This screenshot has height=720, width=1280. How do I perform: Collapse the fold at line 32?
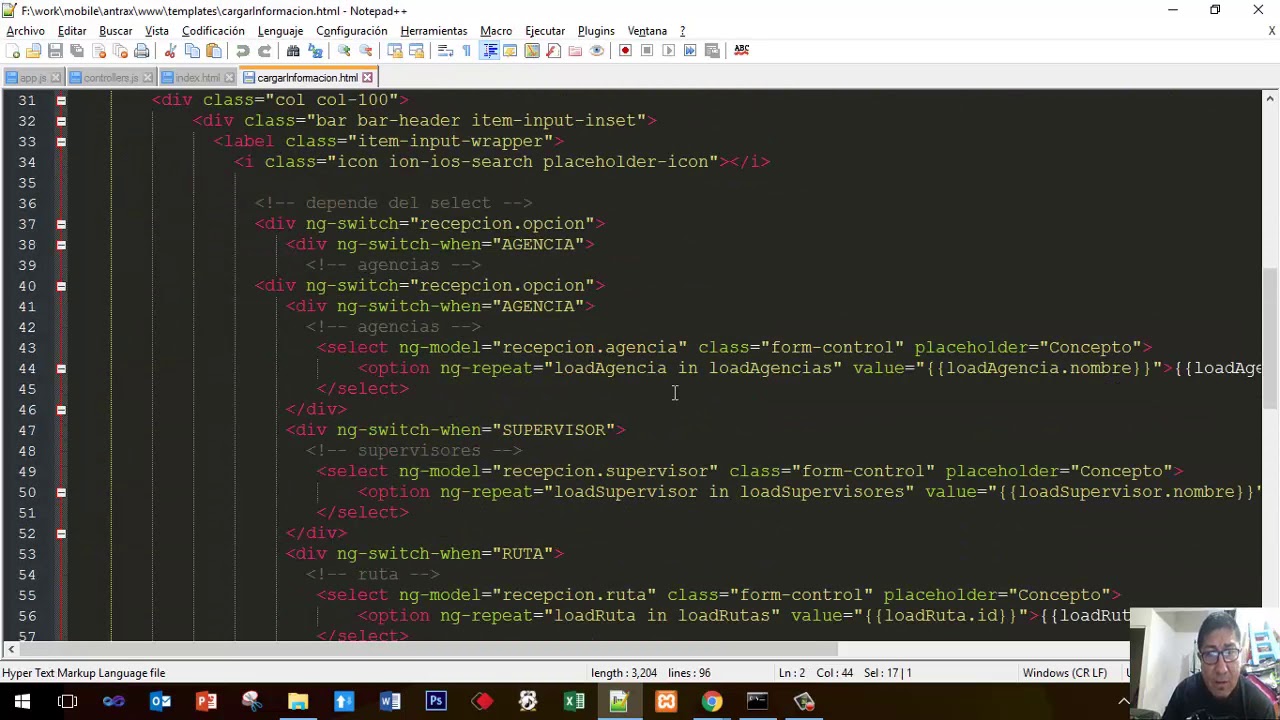coord(61,121)
